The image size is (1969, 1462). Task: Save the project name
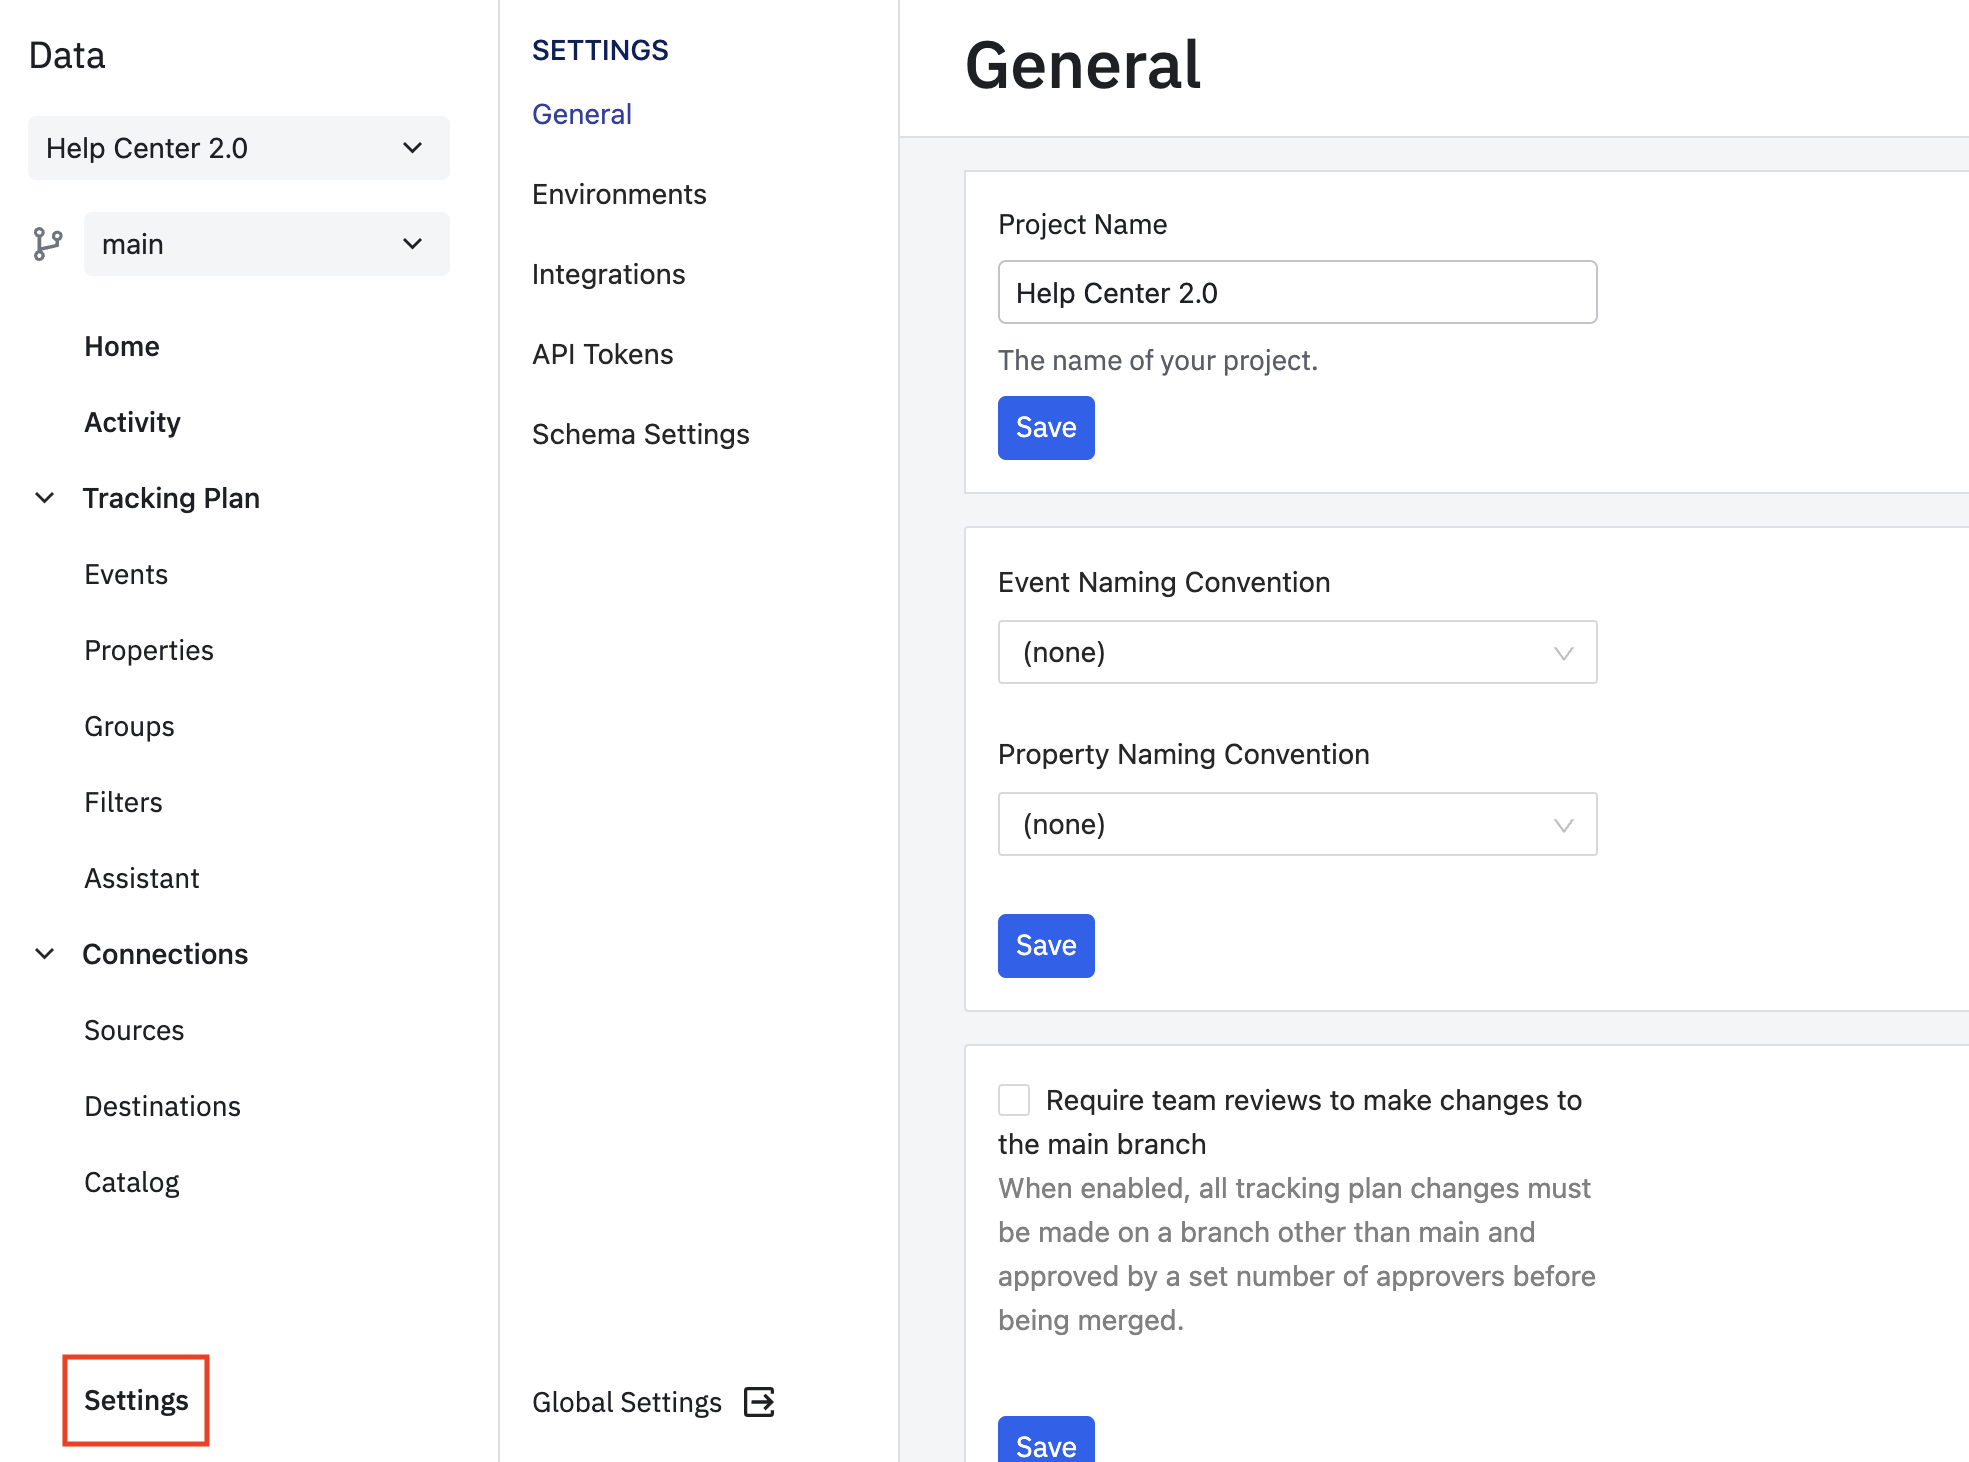pos(1046,428)
